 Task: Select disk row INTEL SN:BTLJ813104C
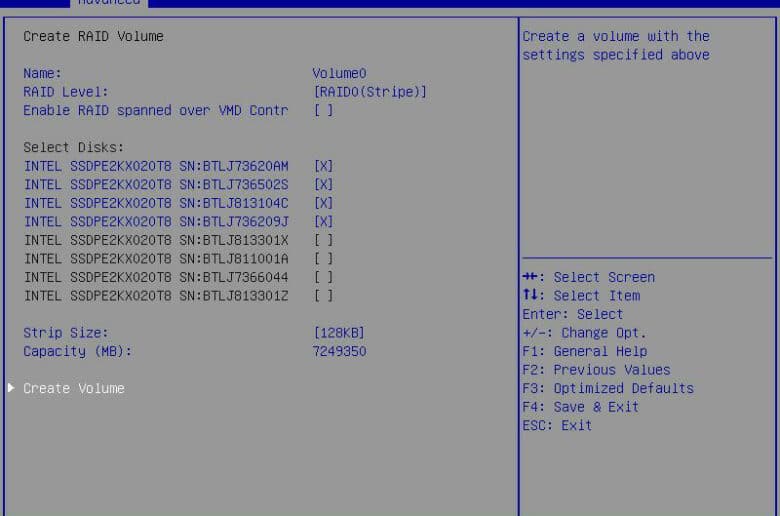(156, 203)
